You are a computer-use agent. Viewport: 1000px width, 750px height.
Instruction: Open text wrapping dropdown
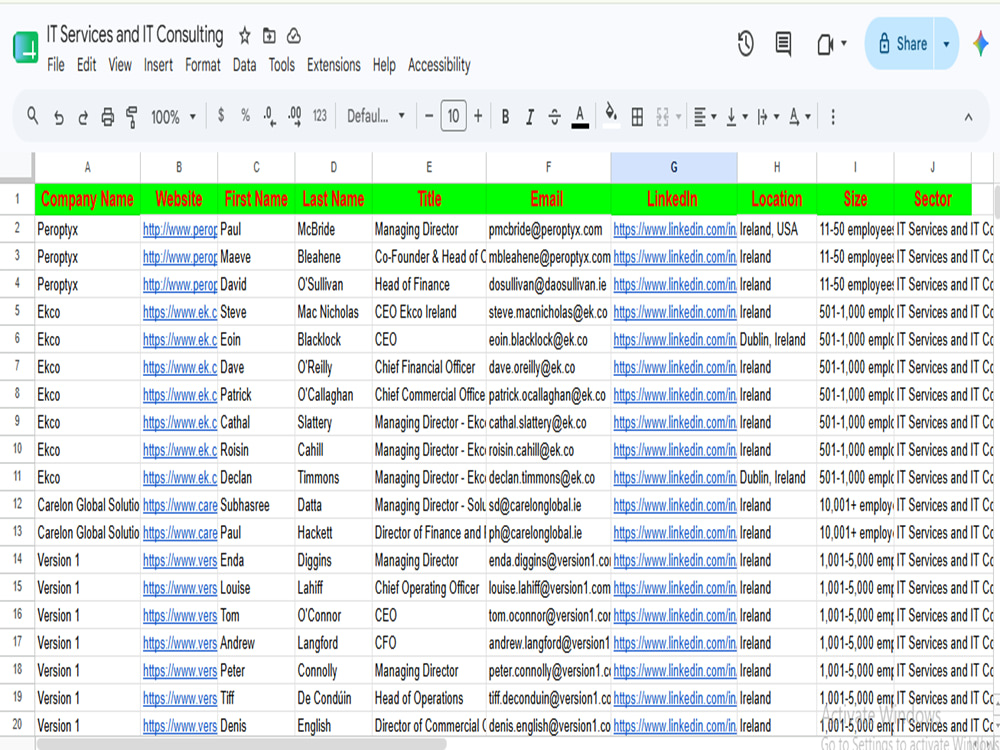point(768,117)
